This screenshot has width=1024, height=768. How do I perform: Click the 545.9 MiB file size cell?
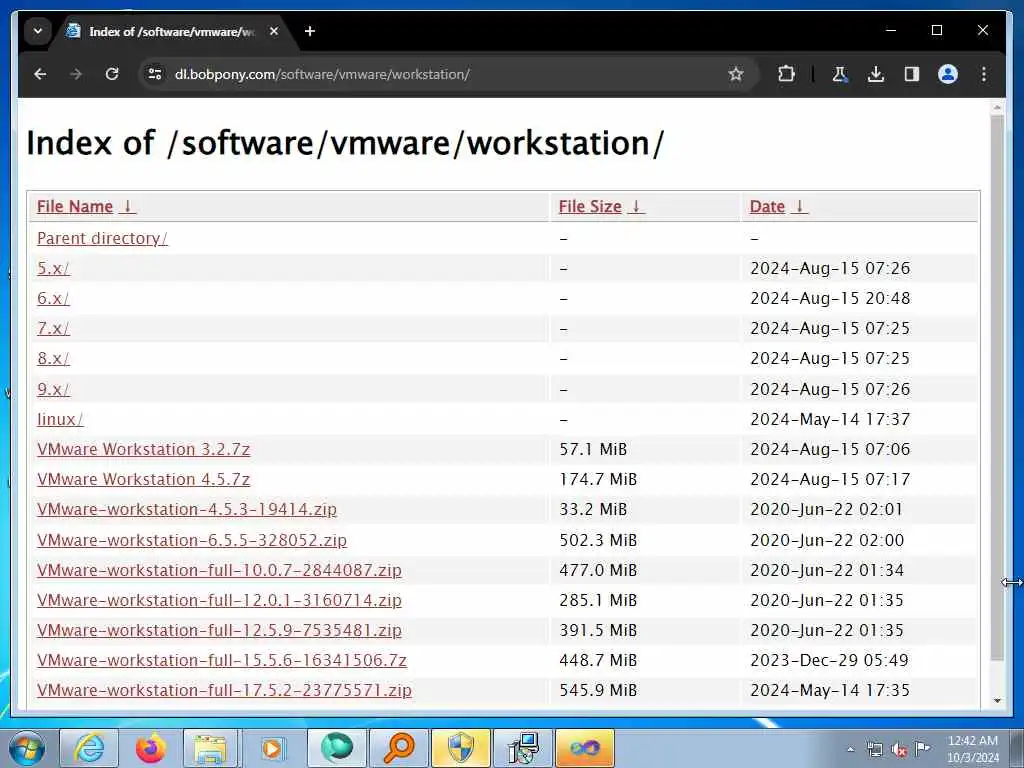(x=598, y=691)
